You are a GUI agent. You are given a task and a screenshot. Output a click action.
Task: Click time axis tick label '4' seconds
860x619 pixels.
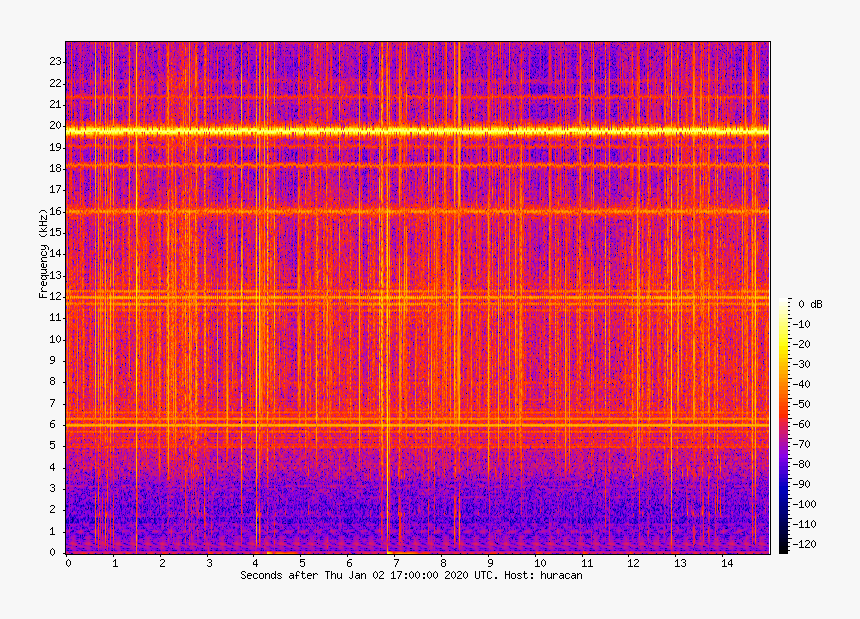(x=255, y=563)
